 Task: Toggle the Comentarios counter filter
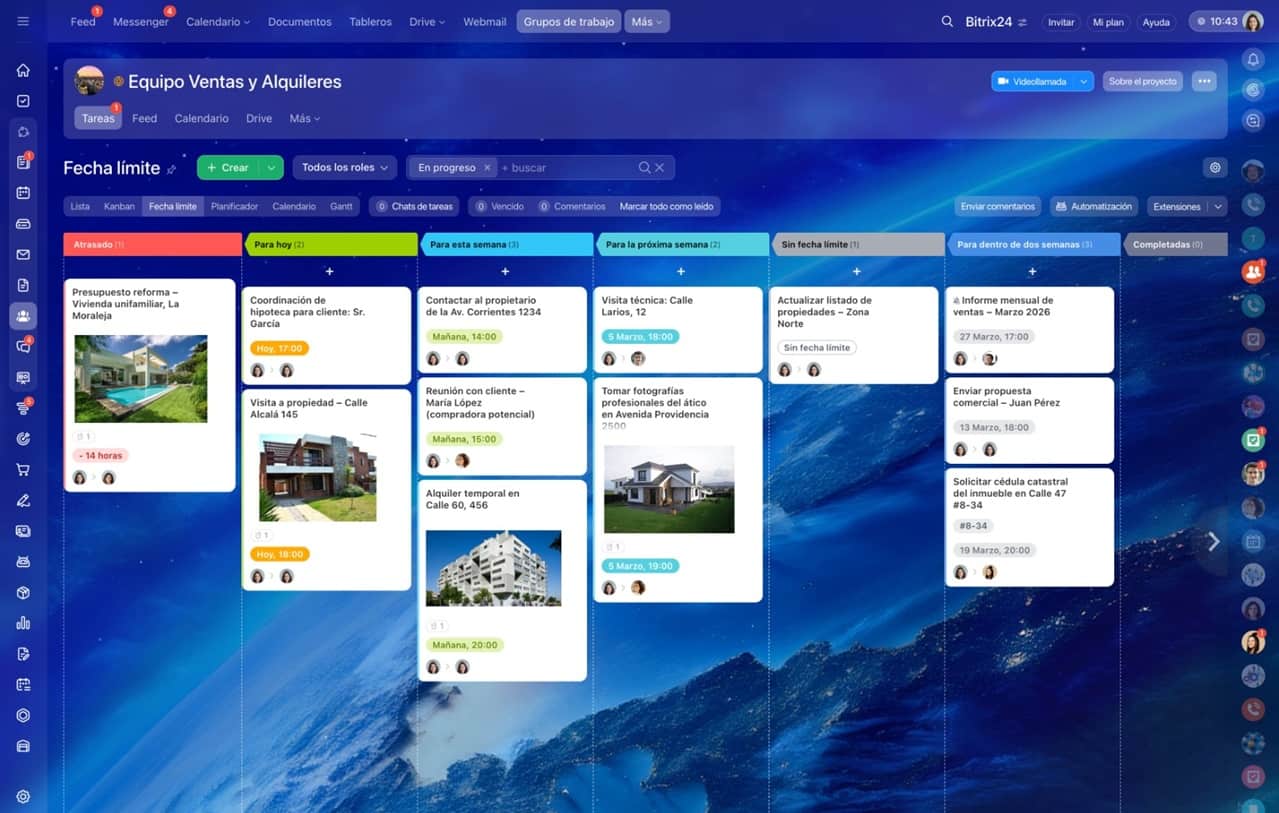(572, 206)
